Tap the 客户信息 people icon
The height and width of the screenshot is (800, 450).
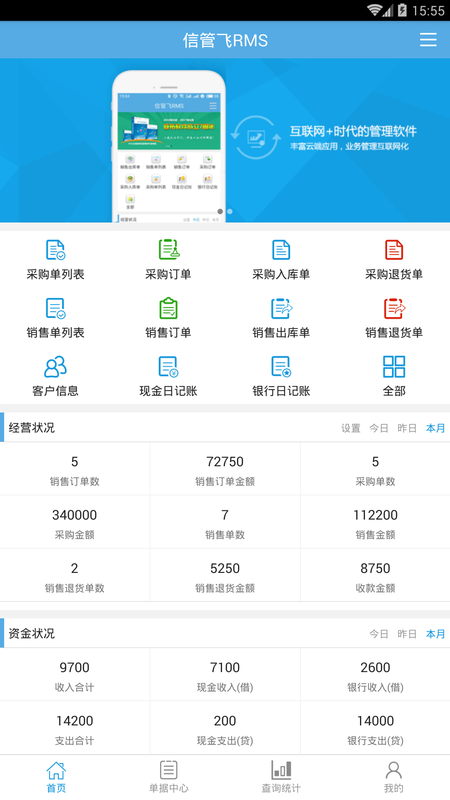pyautogui.click(x=55, y=367)
